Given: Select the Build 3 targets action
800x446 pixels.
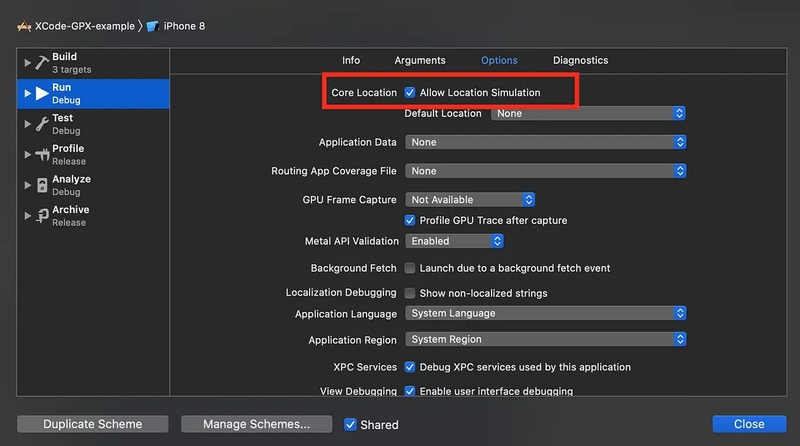Looking at the screenshot, I should [x=93, y=63].
